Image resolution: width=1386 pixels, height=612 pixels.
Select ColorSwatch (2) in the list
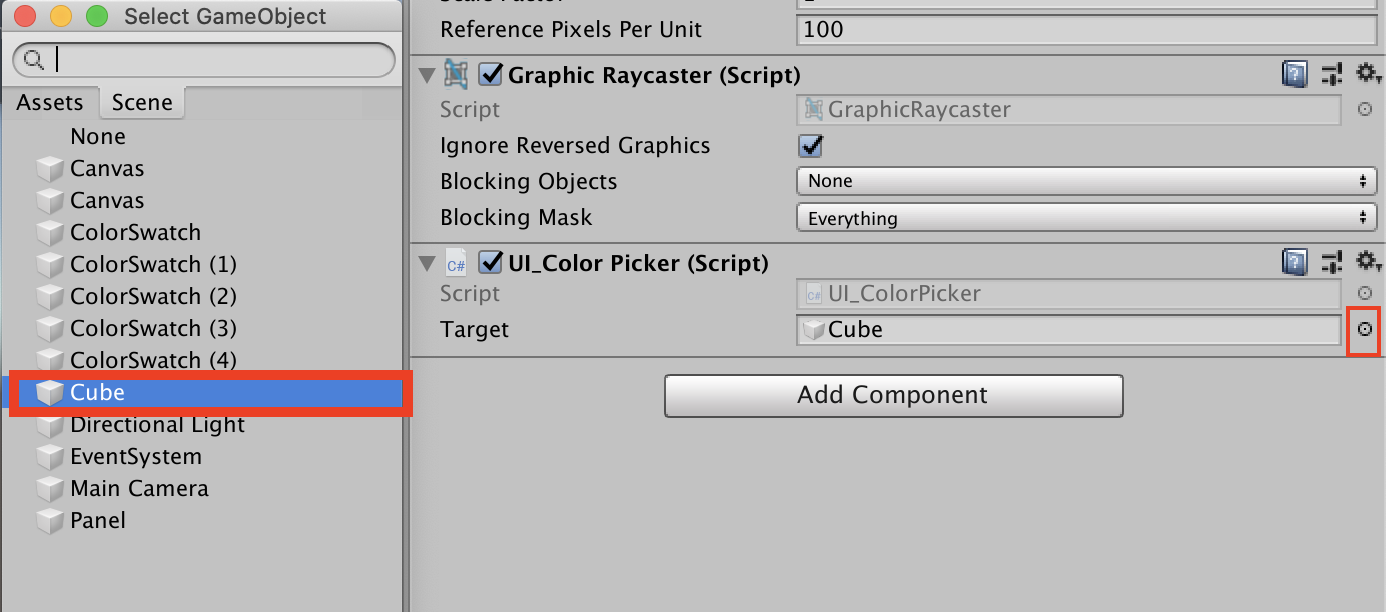(x=153, y=296)
